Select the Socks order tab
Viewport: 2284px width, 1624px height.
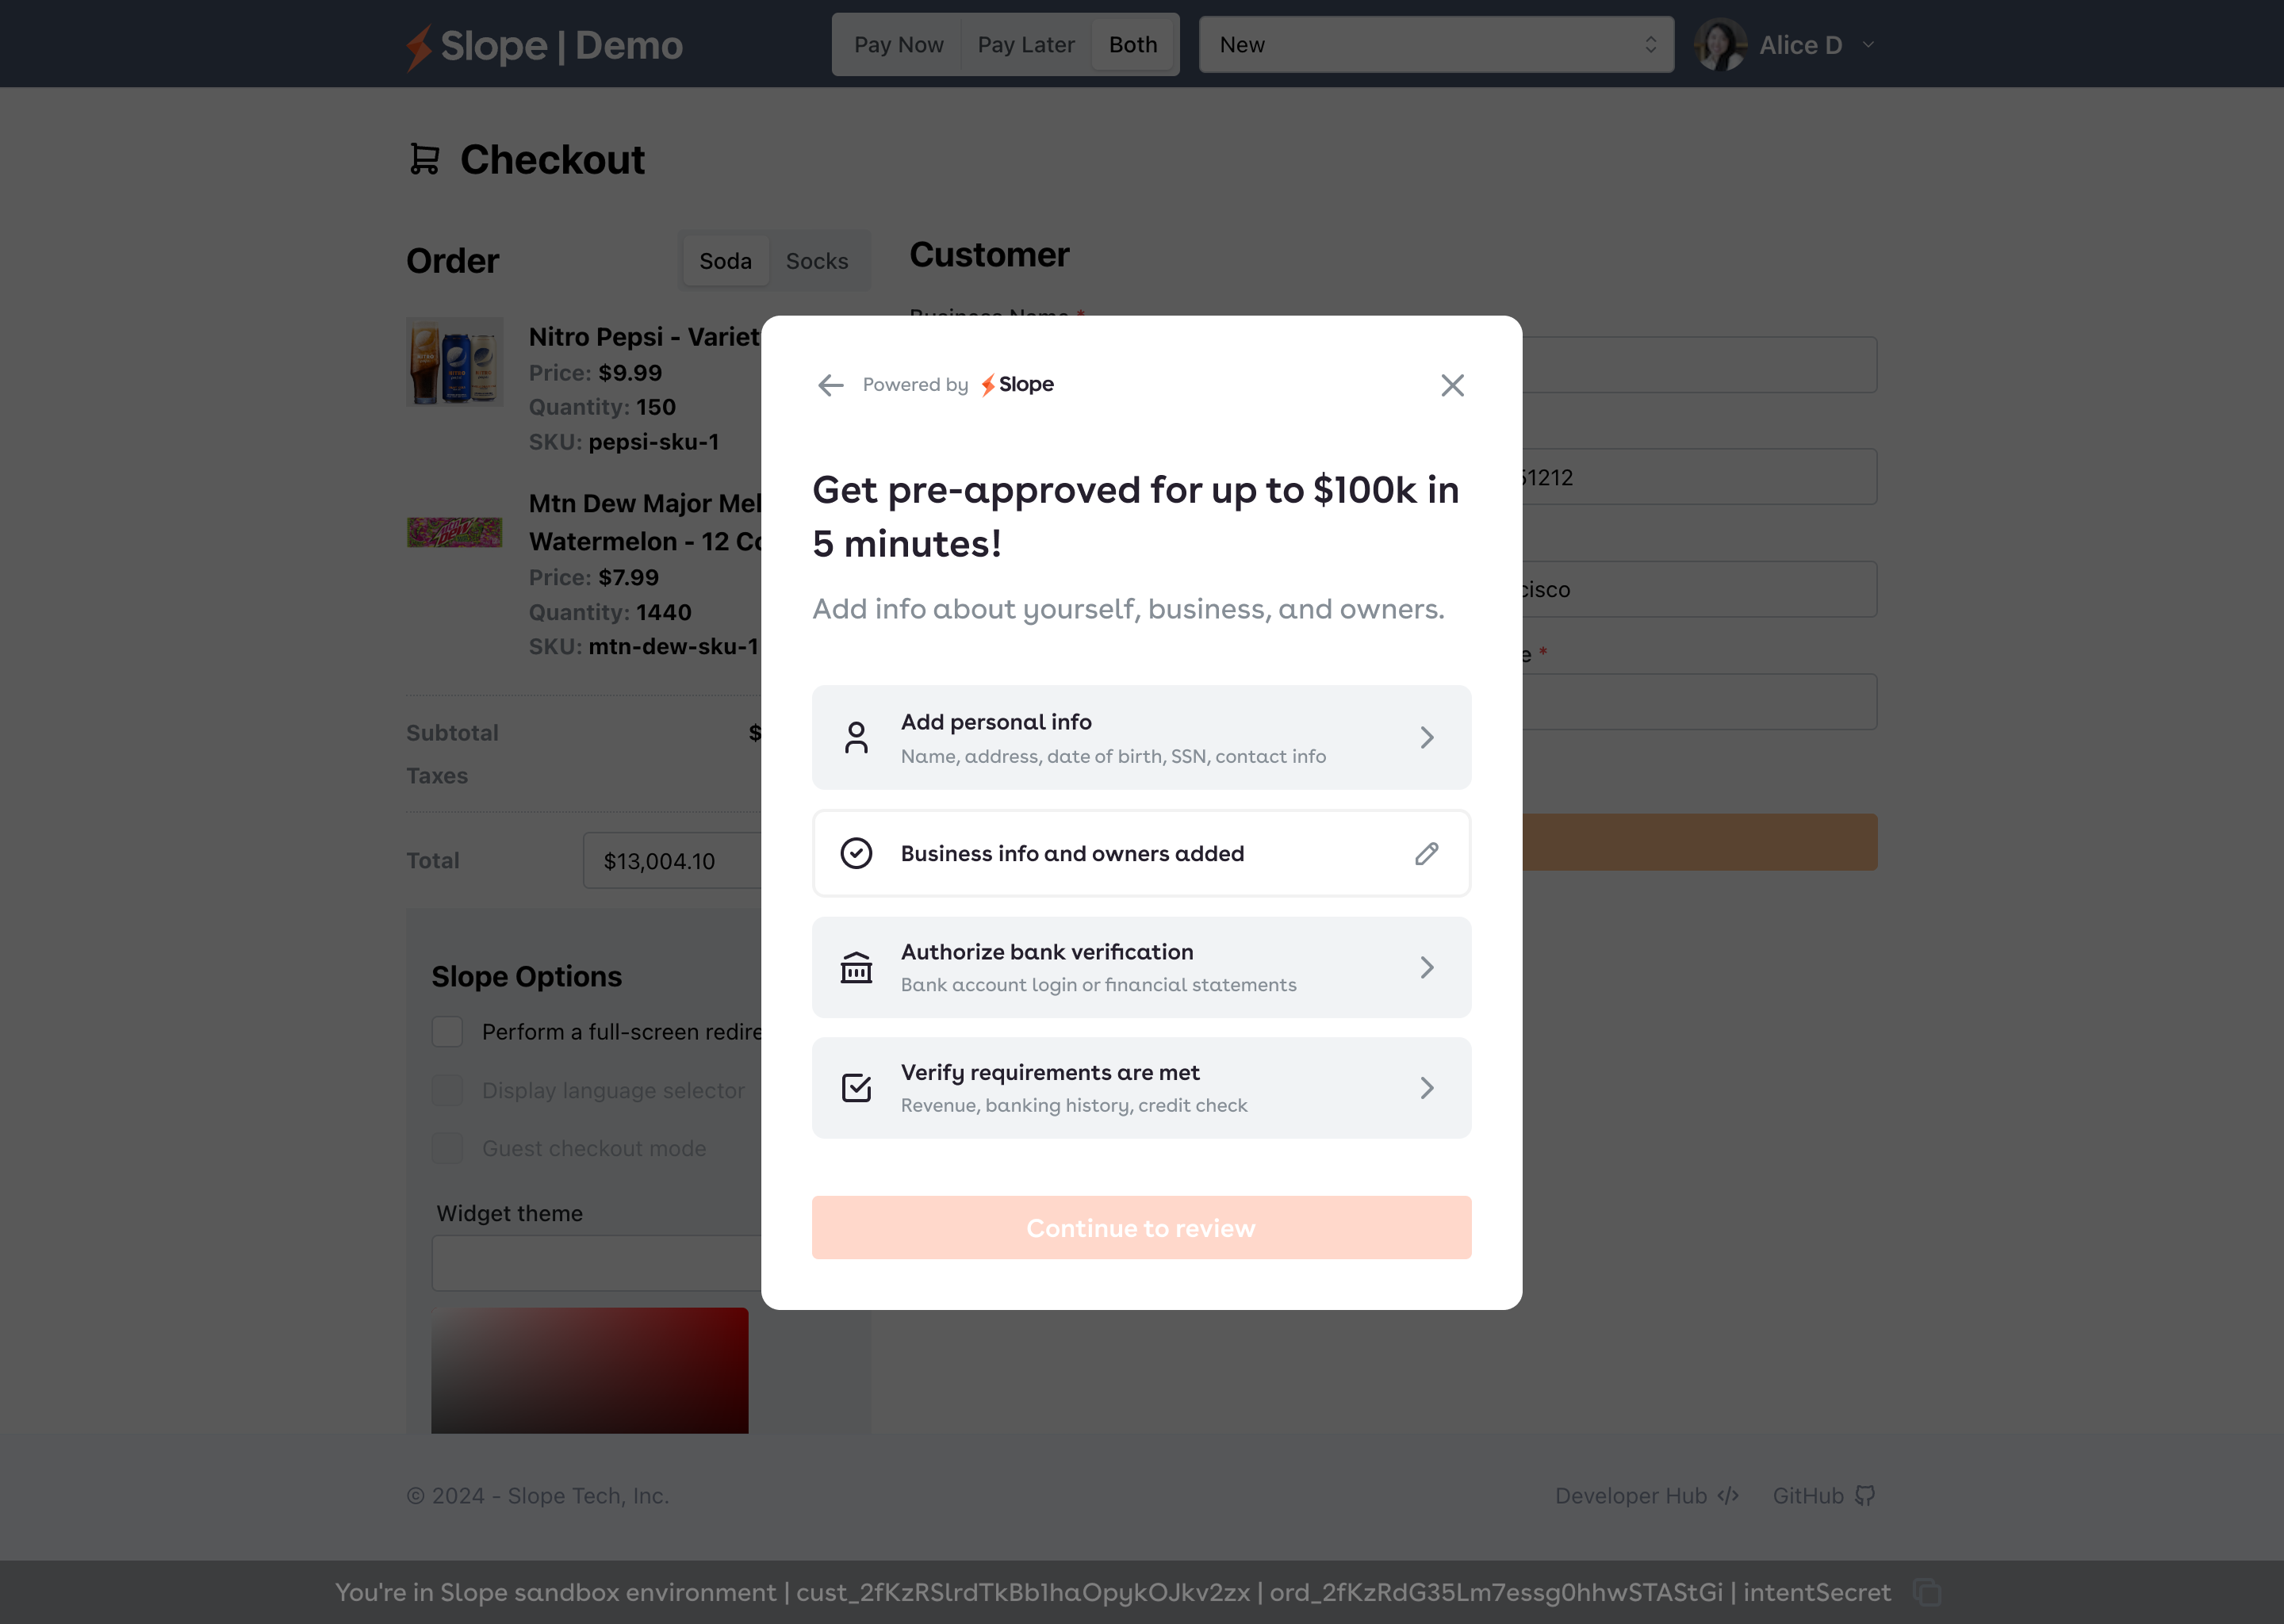tap(816, 261)
